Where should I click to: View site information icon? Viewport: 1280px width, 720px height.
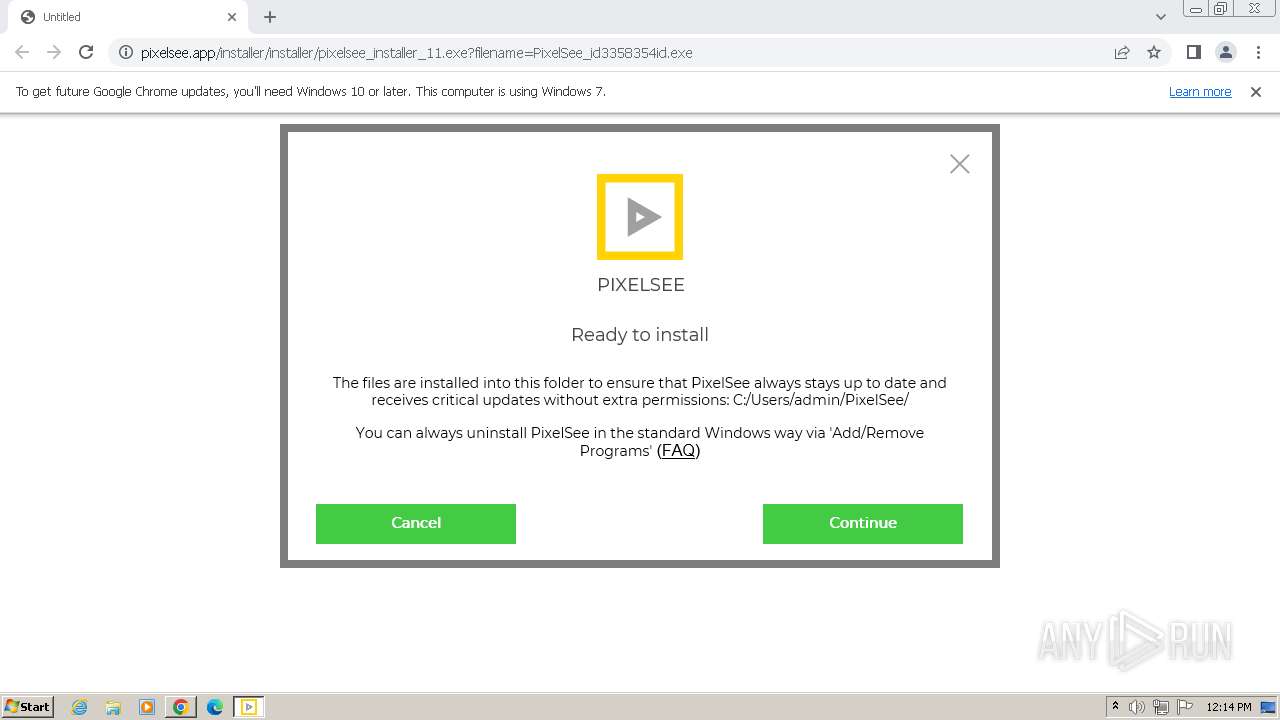[x=125, y=53]
